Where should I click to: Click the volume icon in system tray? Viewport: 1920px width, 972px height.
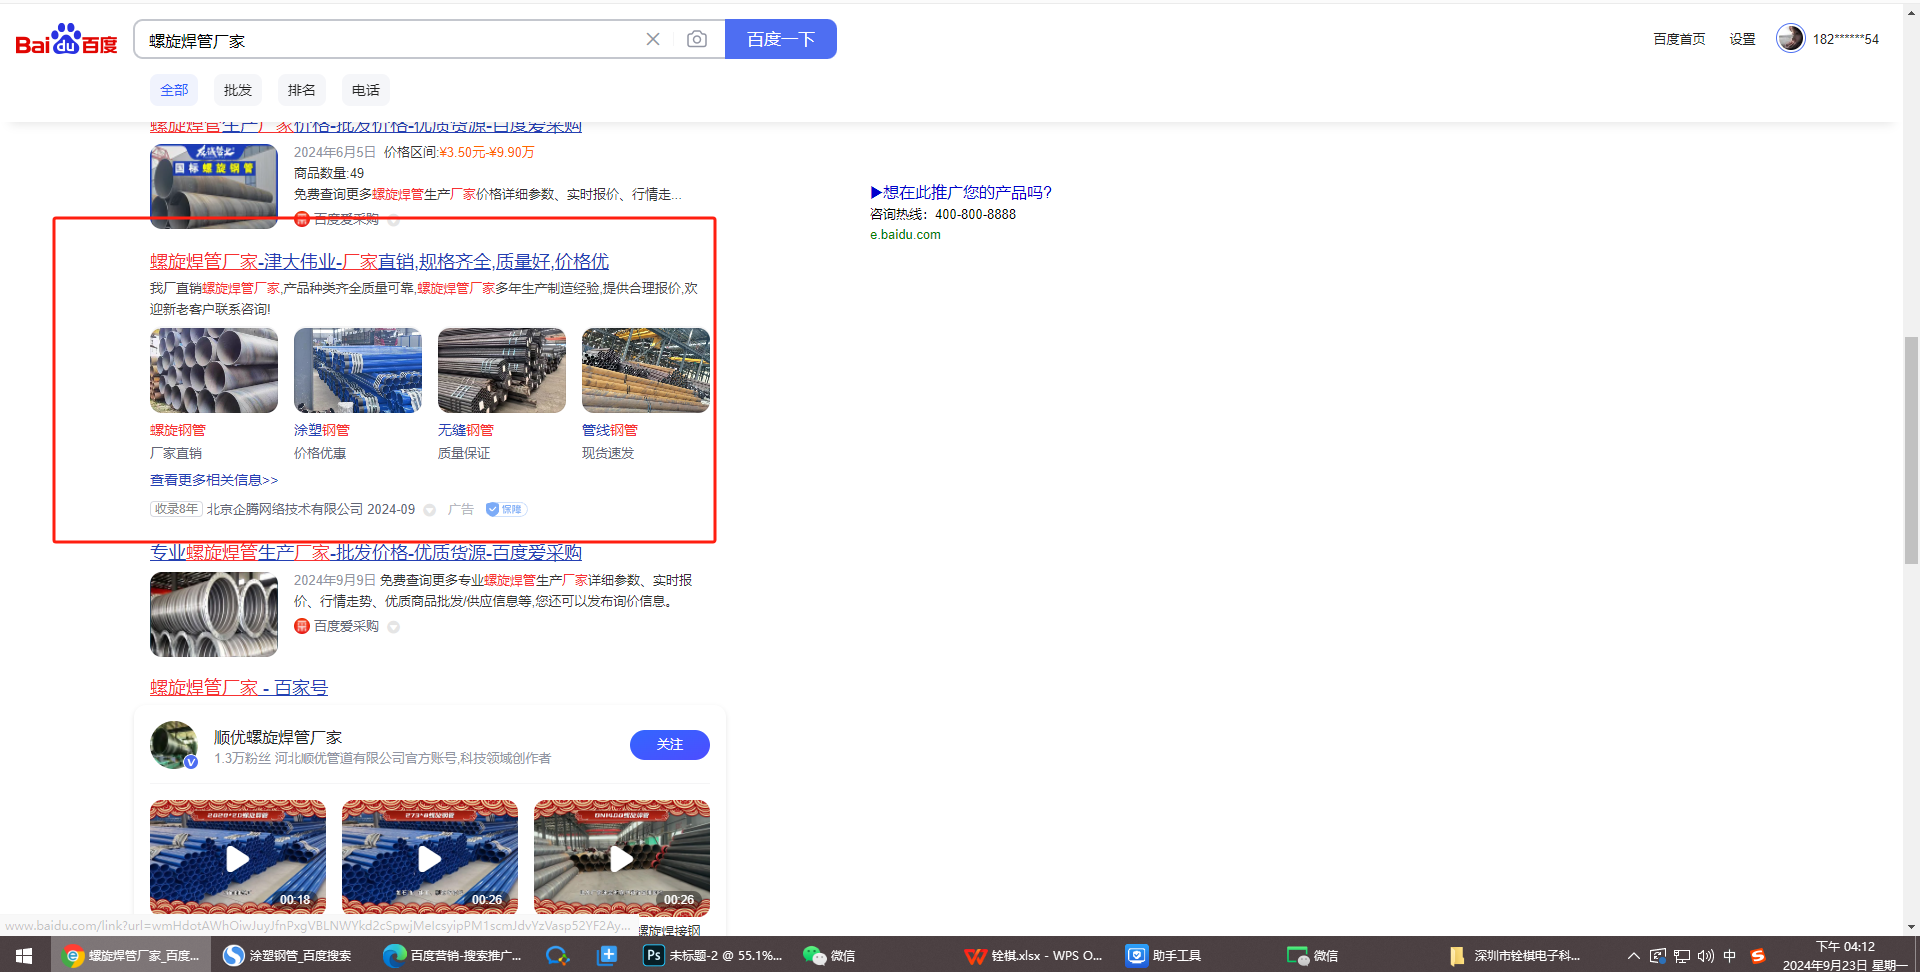coord(1706,955)
